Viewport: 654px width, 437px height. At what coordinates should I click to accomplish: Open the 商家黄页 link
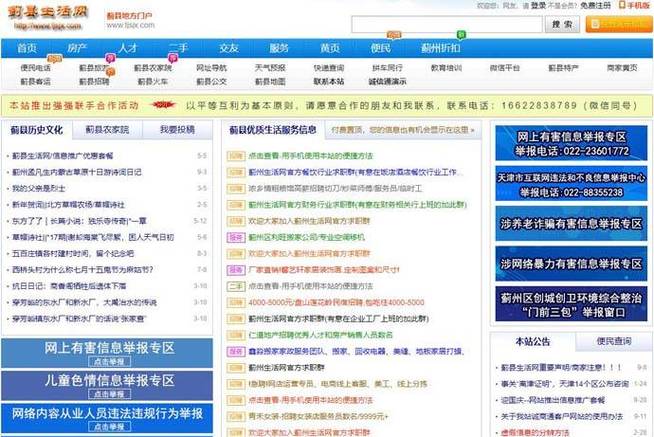622,68
